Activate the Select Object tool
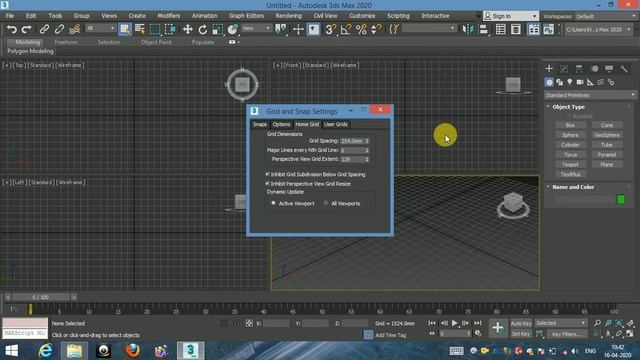This screenshot has width=640, height=360. [124, 29]
